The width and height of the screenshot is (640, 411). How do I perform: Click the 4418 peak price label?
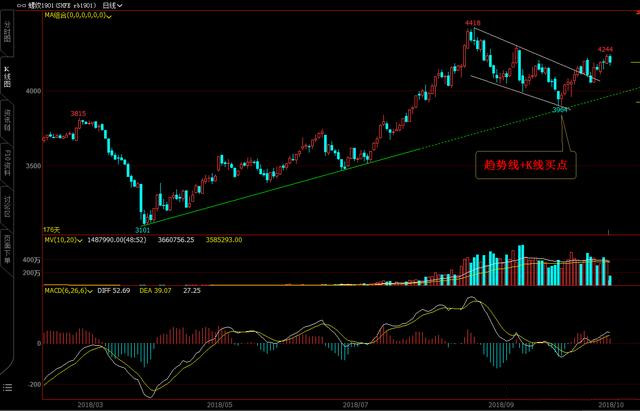(473, 23)
